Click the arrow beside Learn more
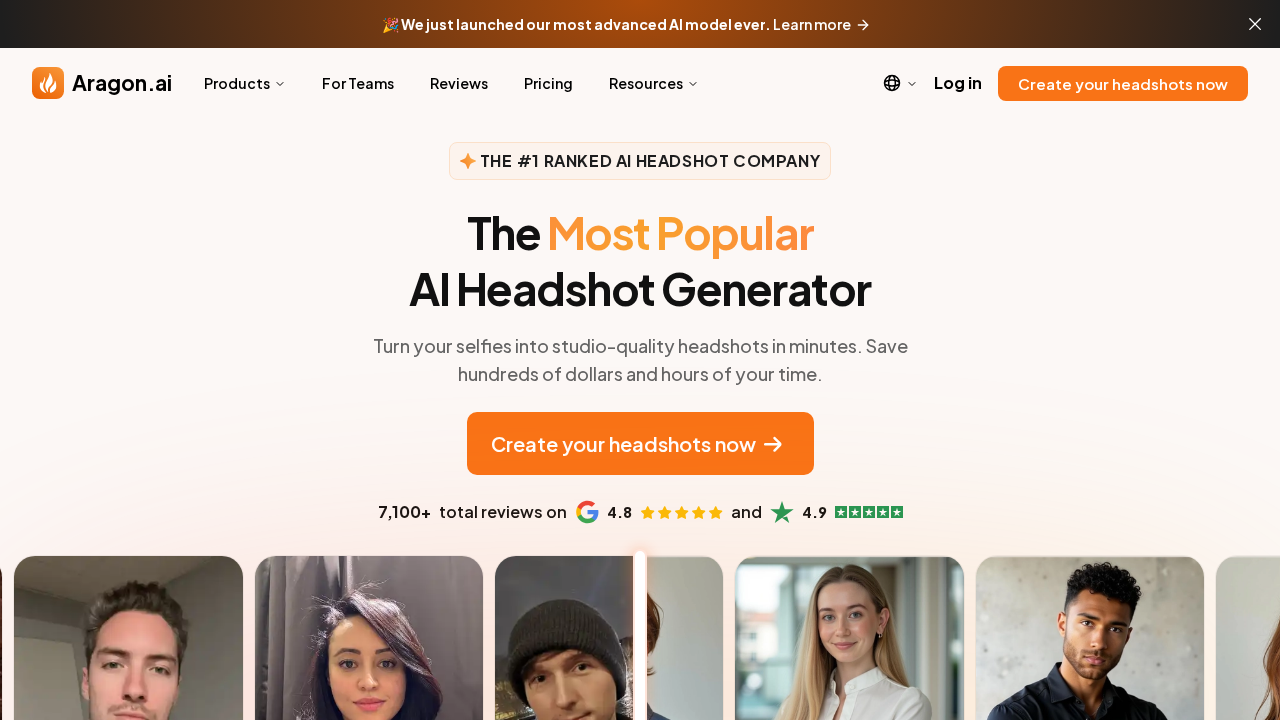Image resolution: width=1280 pixels, height=720 pixels. [863, 24]
